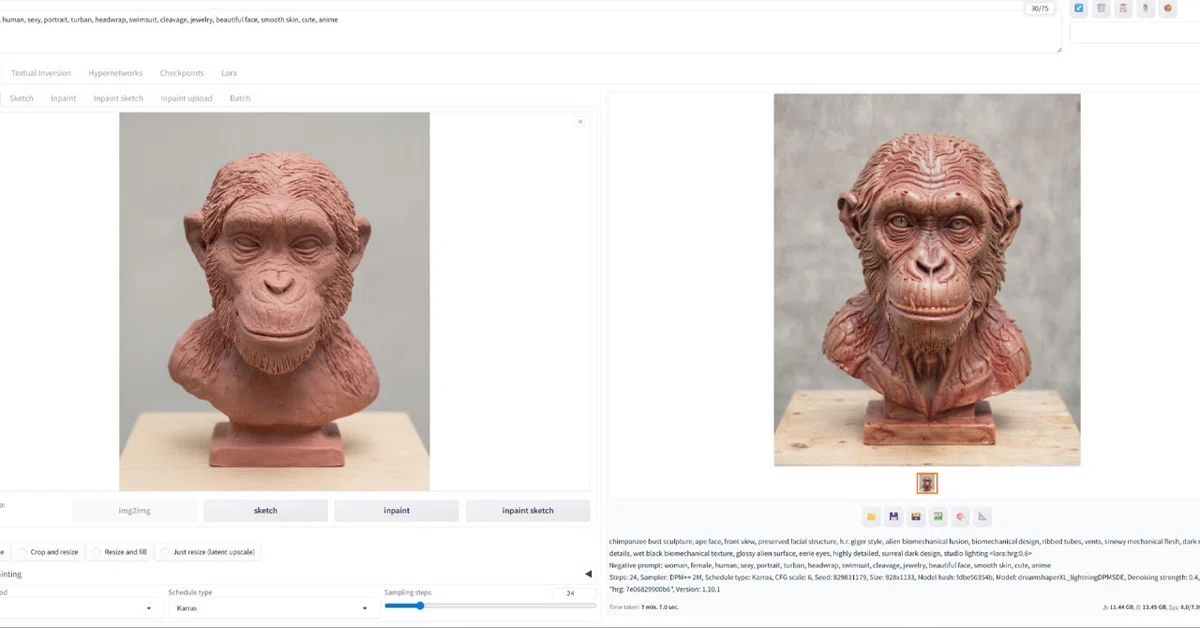Click the 30/75 token counter
Image resolution: width=1200 pixels, height=628 pixels.
pos(1038,8)
